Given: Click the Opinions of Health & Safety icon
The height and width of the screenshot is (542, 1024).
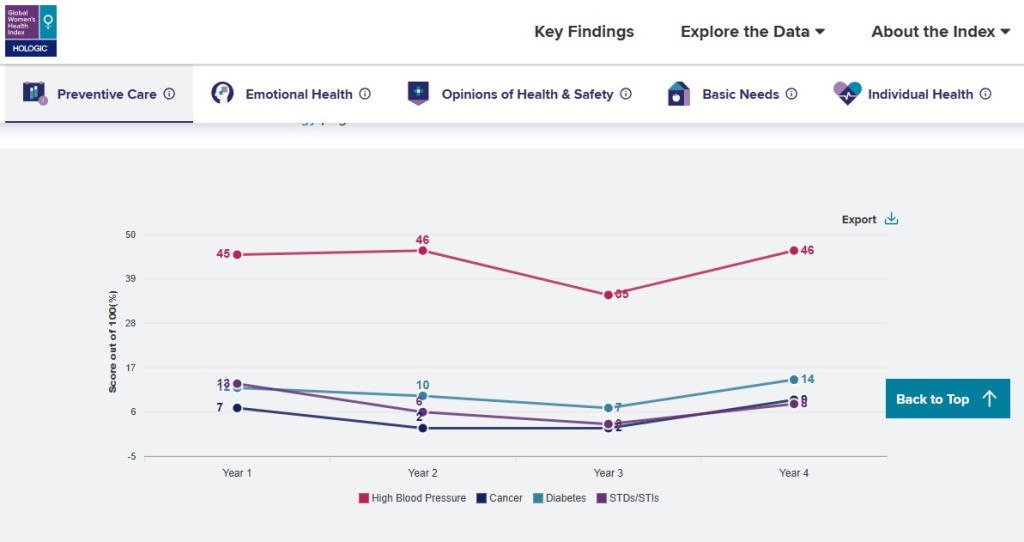Looking at the screenshot, I should point(418,94).
